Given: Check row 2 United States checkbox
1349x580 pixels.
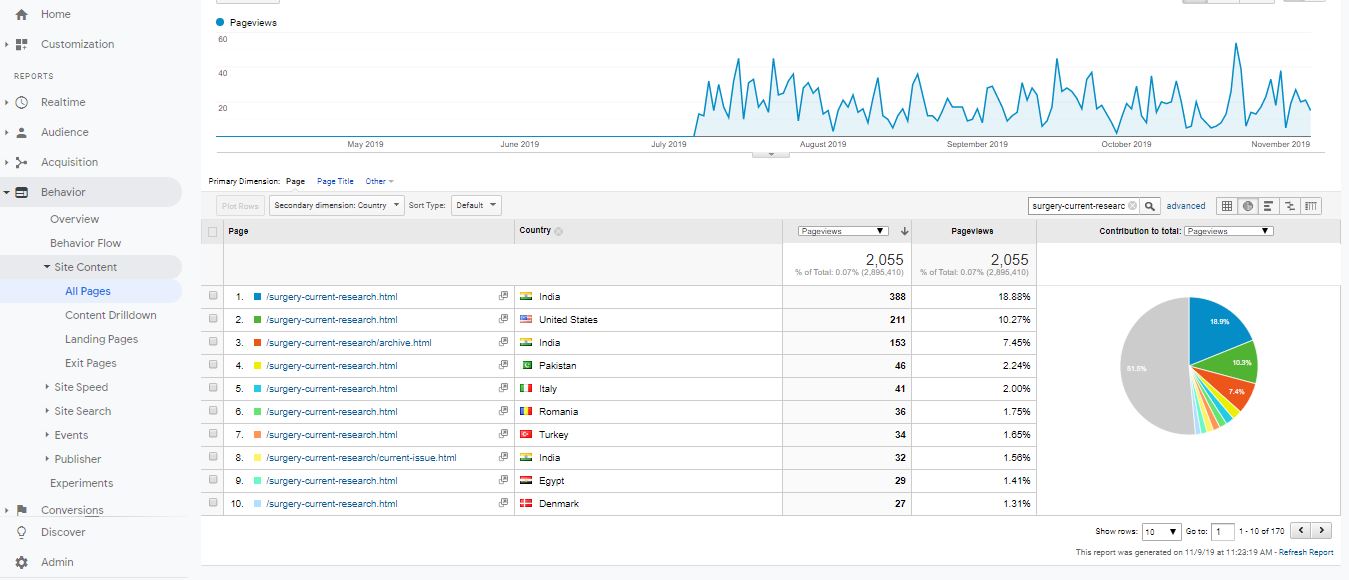Looking at the screenshot, I should pos(212,319).
